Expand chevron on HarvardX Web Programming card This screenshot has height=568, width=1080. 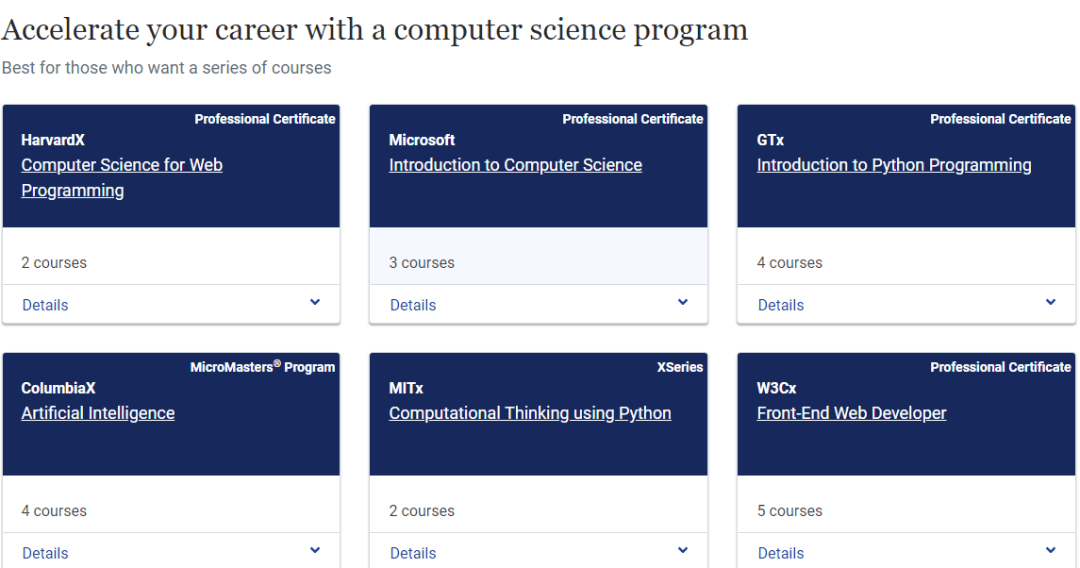click(315, 302)
